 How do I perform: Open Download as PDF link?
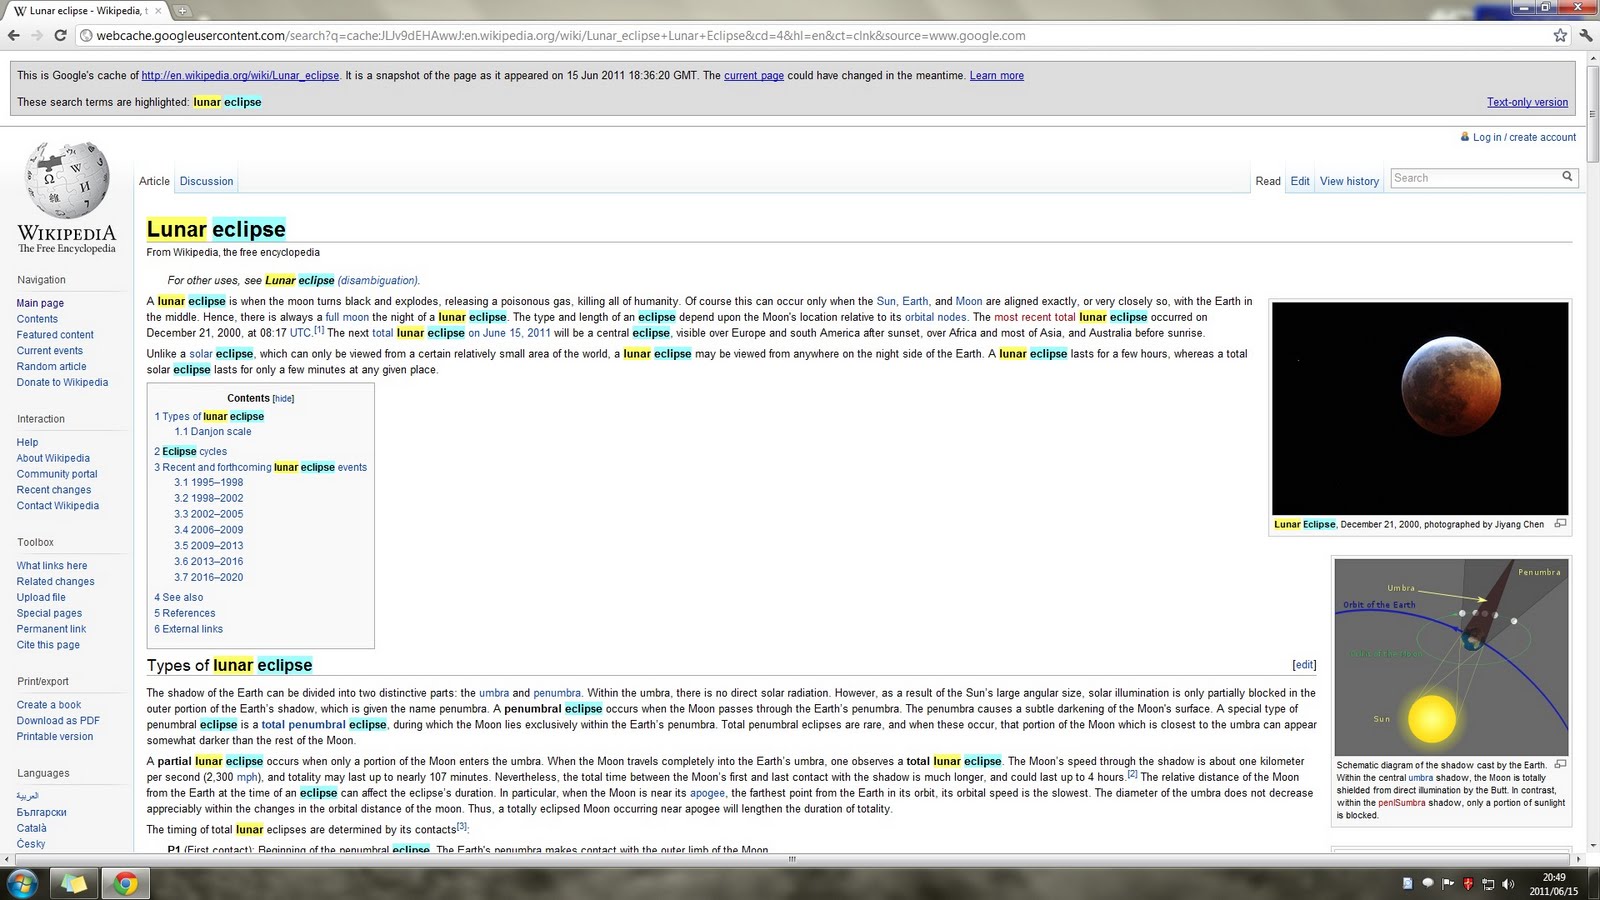58,720
